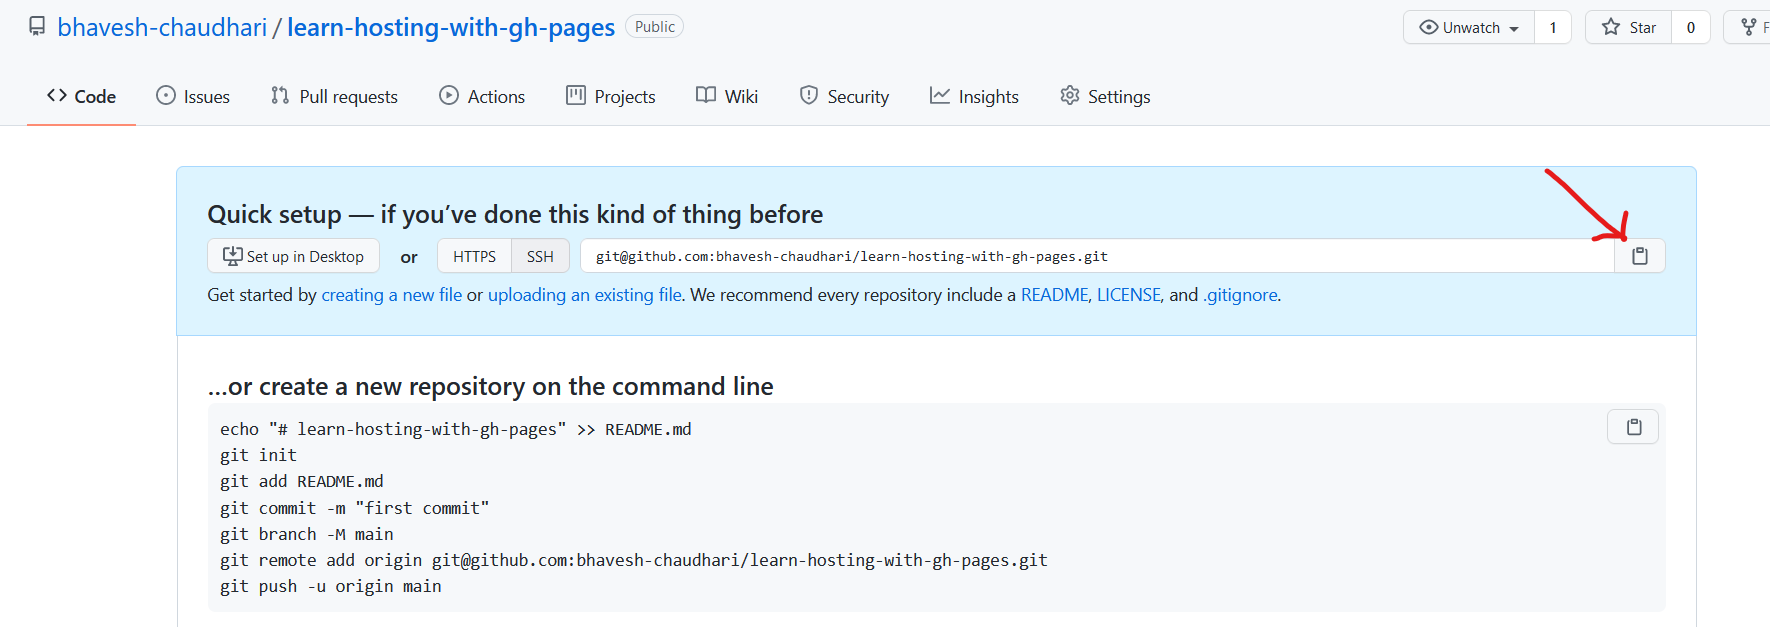Star this repository
The width and height of the screenshot is (1770, 627).
[x=1629, y=27]
